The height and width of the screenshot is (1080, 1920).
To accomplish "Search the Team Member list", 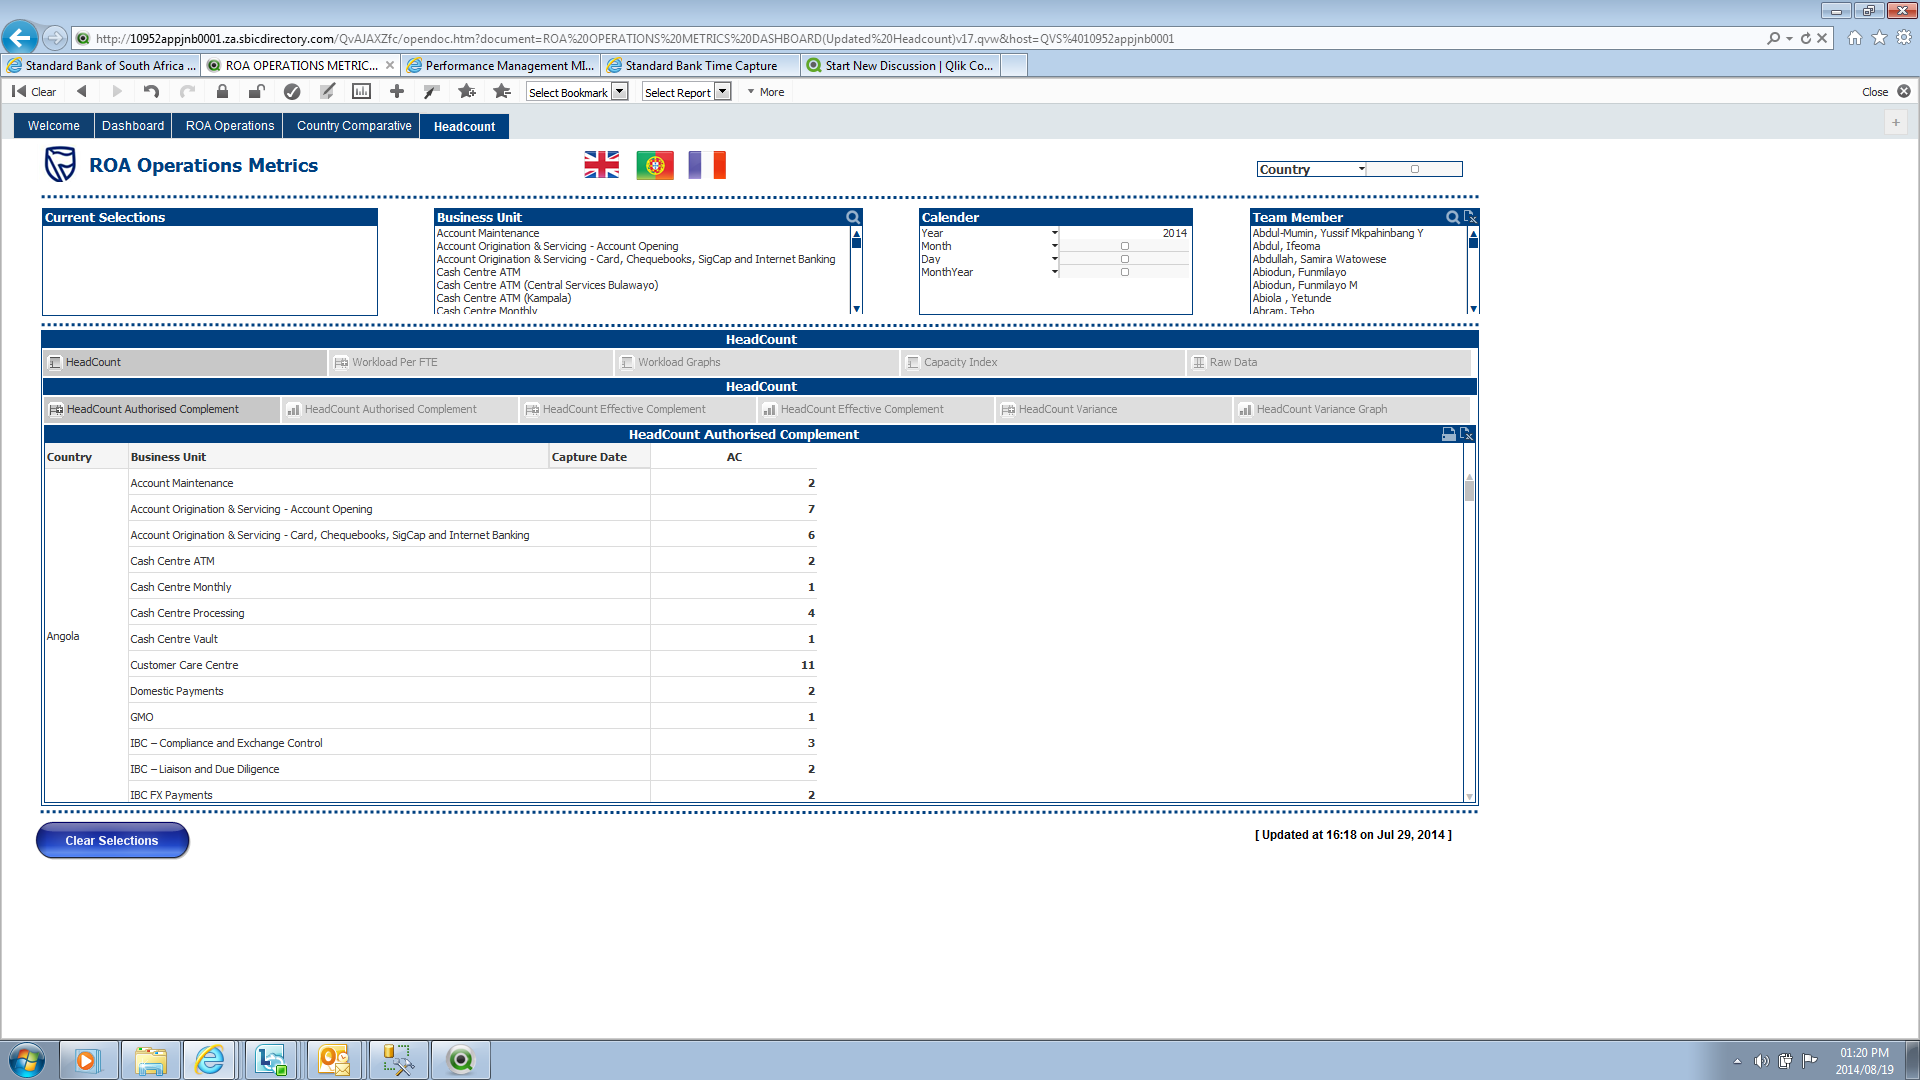I will pos(1453,217).
